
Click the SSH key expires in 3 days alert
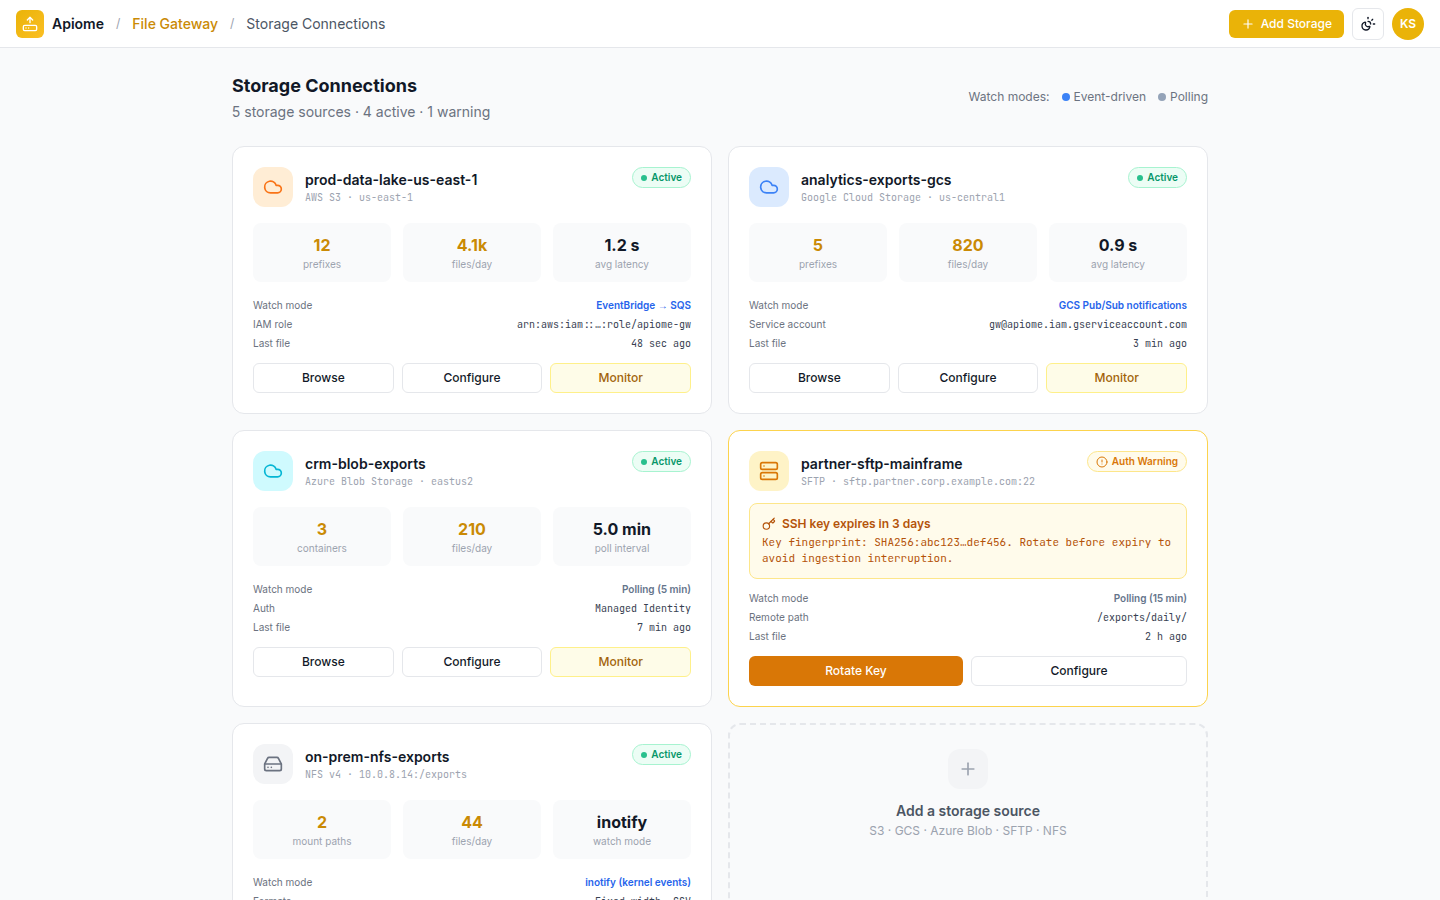coord(968,541)
